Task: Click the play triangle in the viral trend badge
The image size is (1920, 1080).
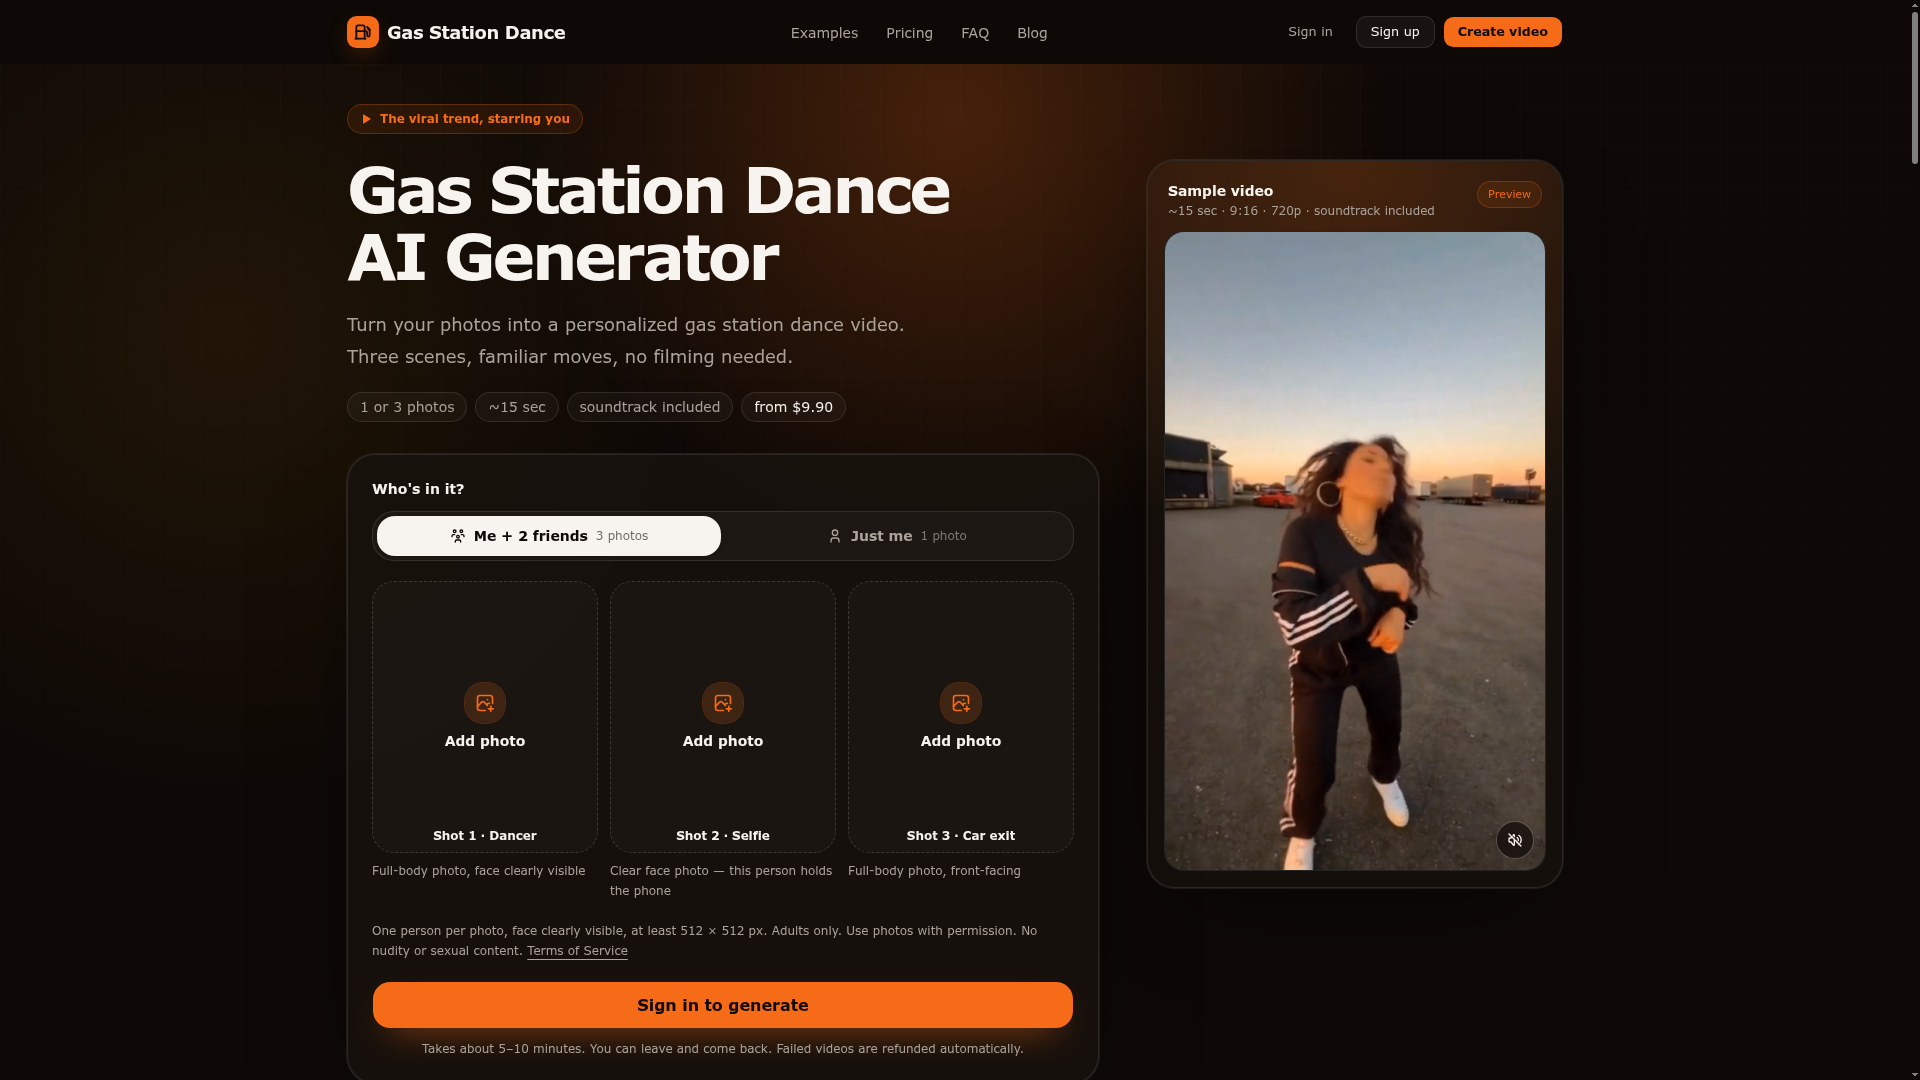Action: click(x=367, y=119)
